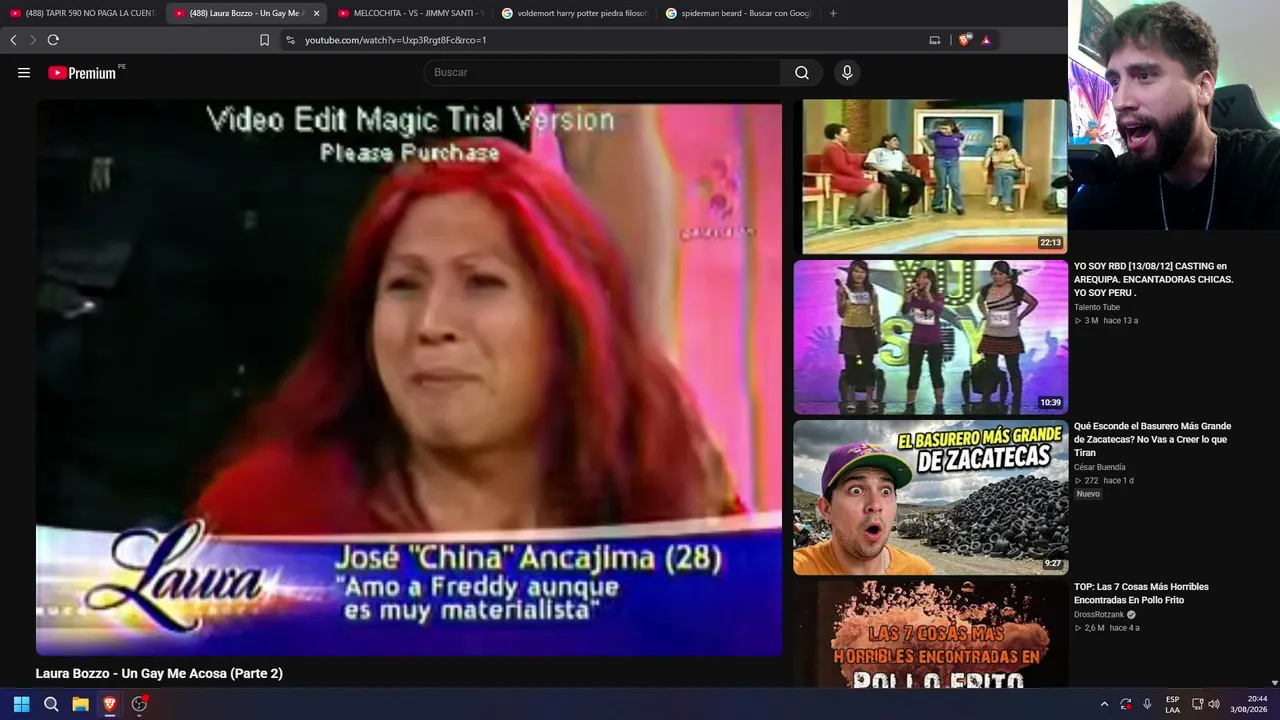The image size is (1280, 720).
Task: Open site settings icon beside the URL
Action: pos(290,40)
